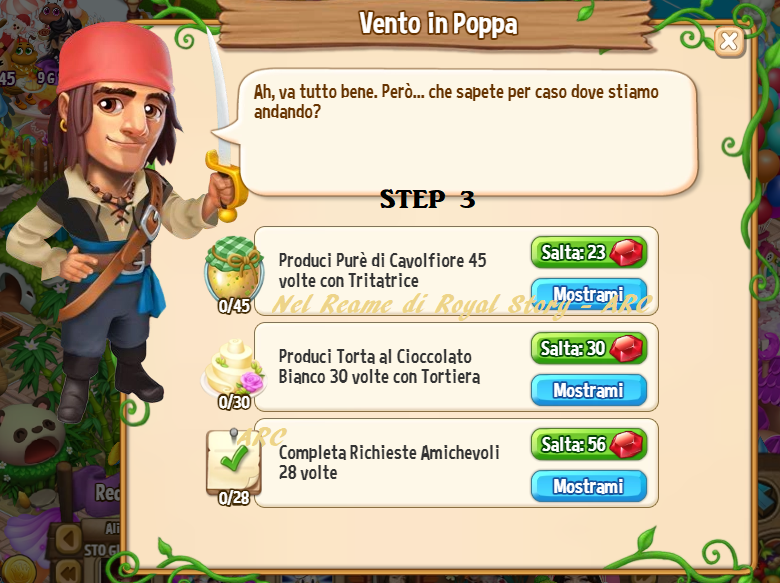The width and height of the screenshot is (780, 583).
Task: Skip white chocolate cake task for 30 rubies
Action: point(589,348)
